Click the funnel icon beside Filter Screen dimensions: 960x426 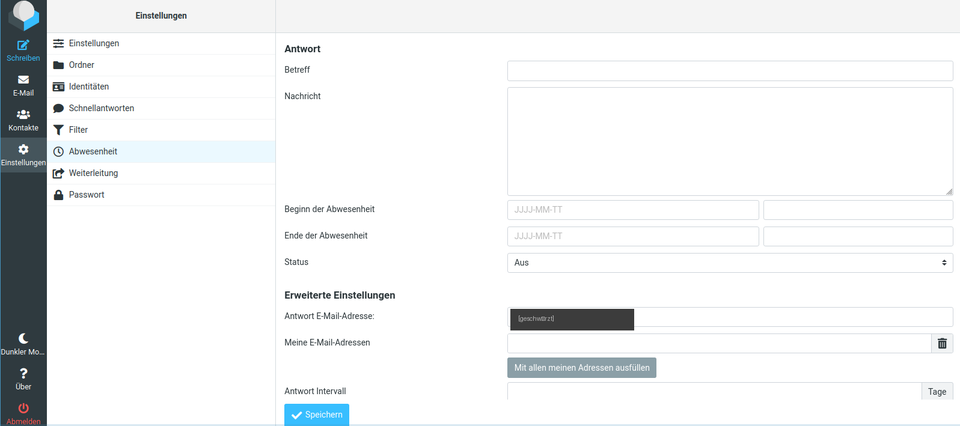(x=59, y=130)
